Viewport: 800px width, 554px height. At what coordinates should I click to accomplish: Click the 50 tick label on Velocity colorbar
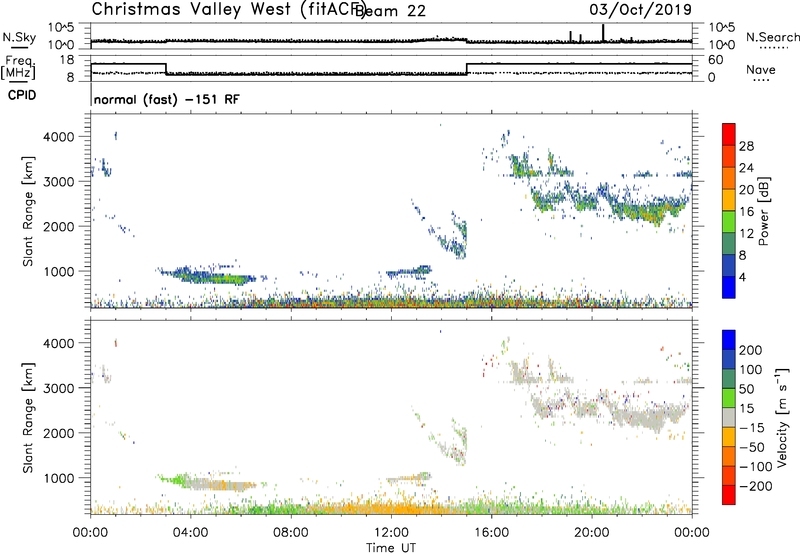(x=746, y=389)
